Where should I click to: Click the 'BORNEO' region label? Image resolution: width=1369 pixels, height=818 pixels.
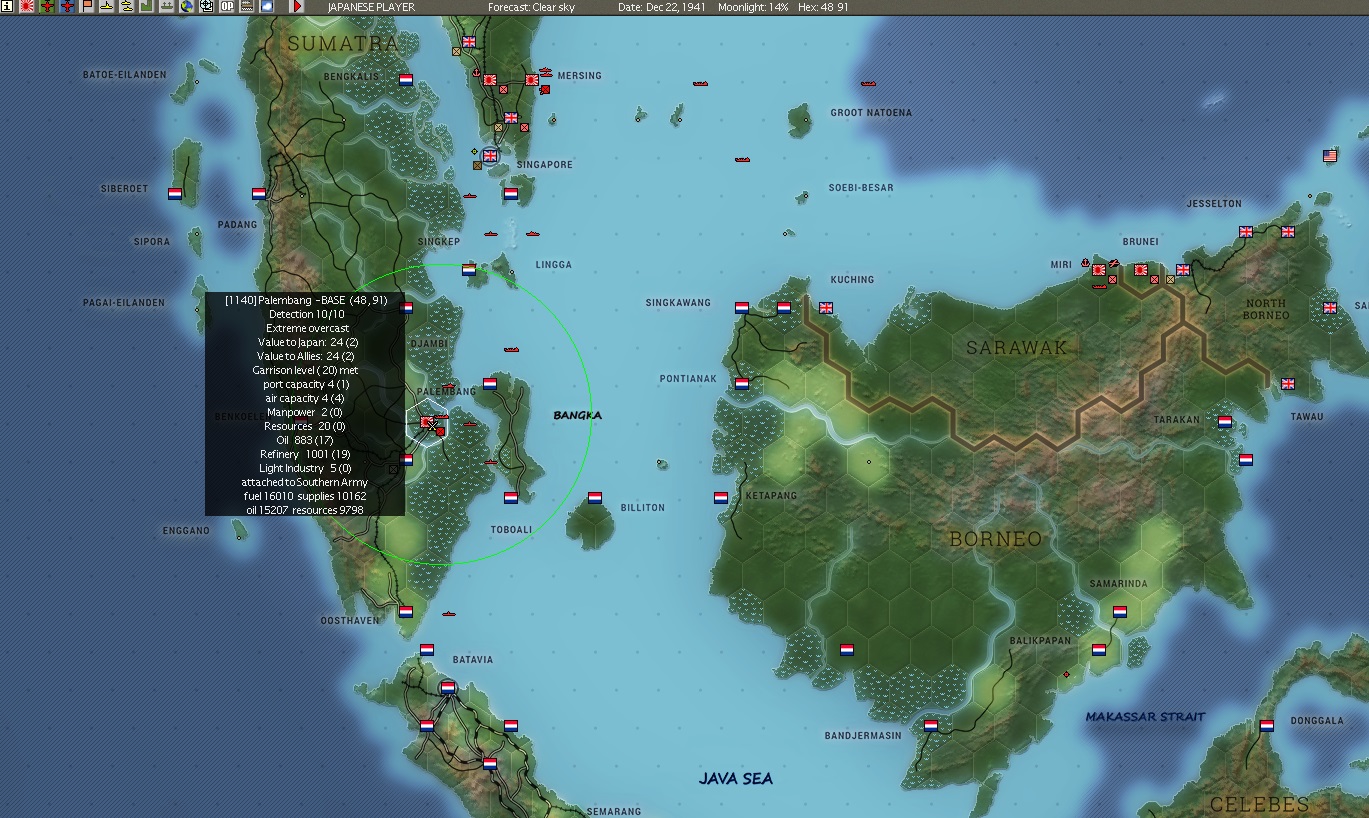click(x=995, y=539)
